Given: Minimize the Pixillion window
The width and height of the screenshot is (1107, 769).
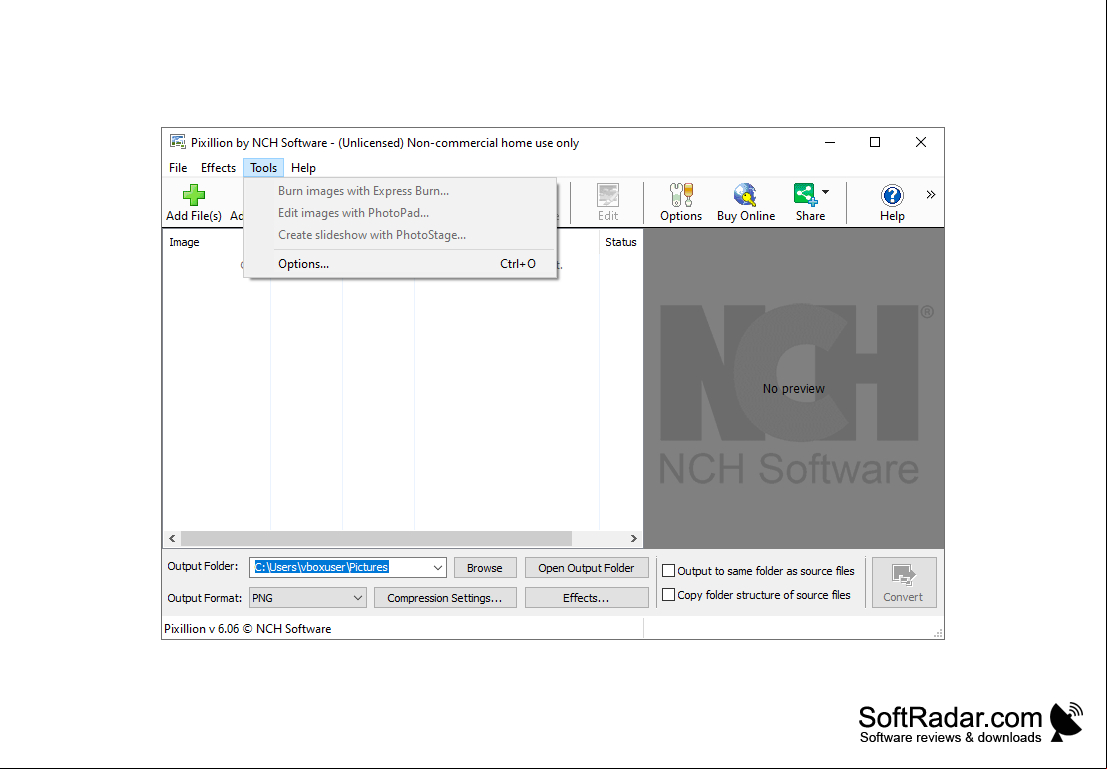Looking at the screenshot, I should 830,143.
